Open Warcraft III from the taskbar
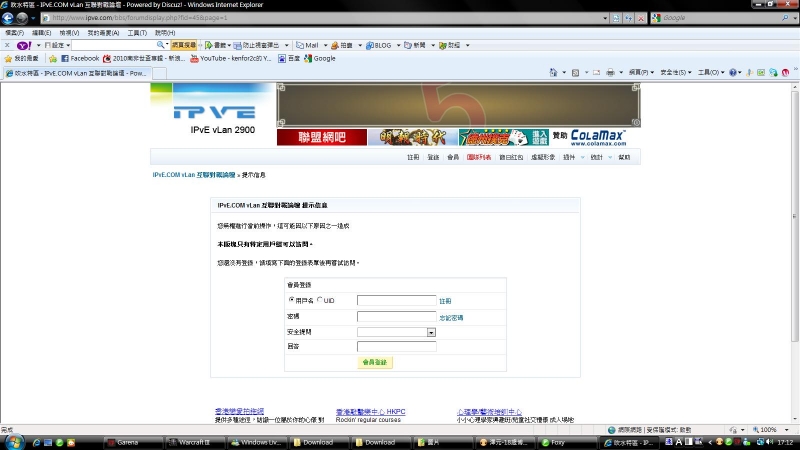 point(195,442)
